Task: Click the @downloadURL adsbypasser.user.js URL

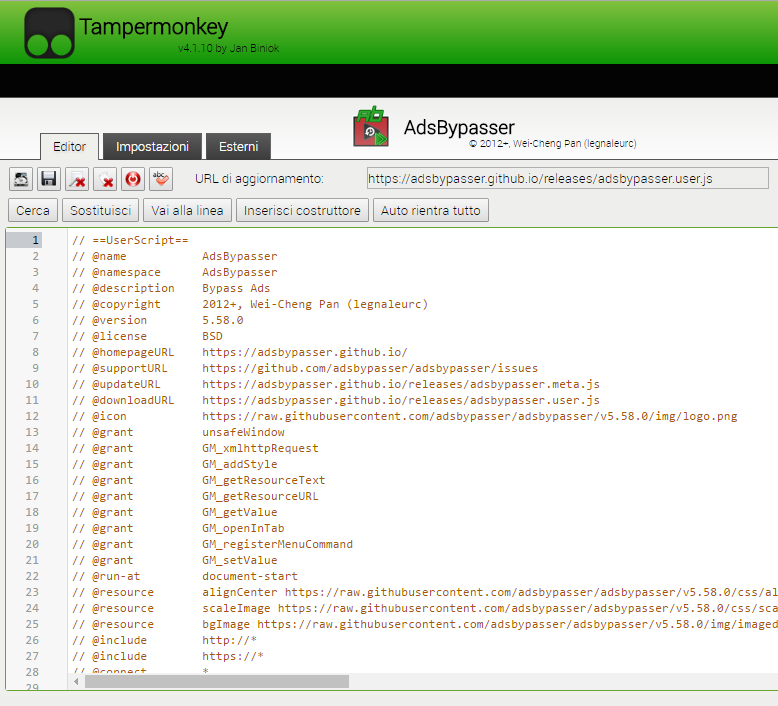Action: [x=401, y=400]
